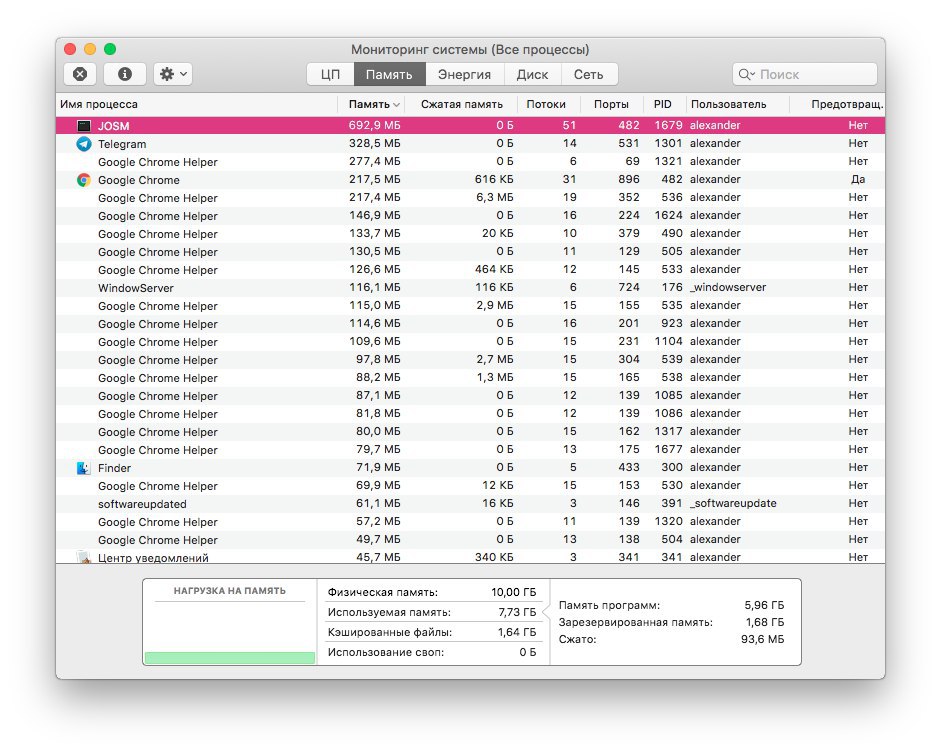Toggle sort on Память column header
This screenshot has width=941, height=753.
click(x=373, y=104)
